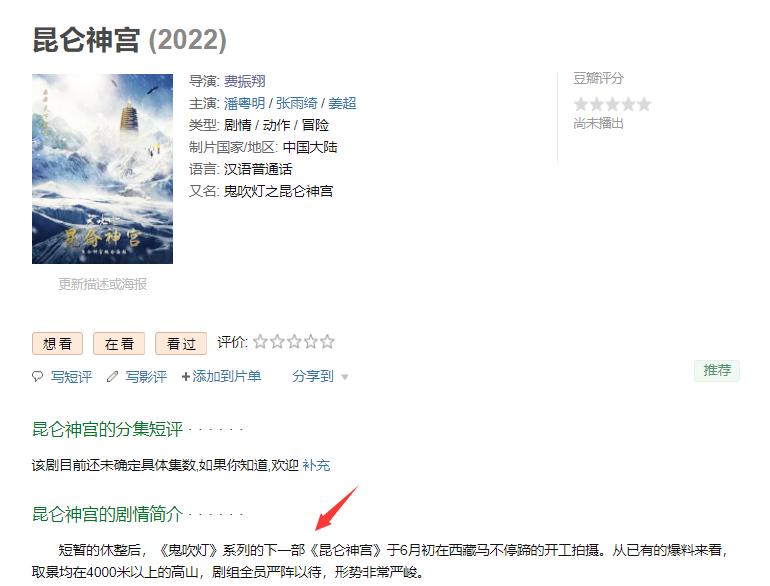Mark the show as 在看
Screen dimensions: 770x586
click(x=119, y=343)
